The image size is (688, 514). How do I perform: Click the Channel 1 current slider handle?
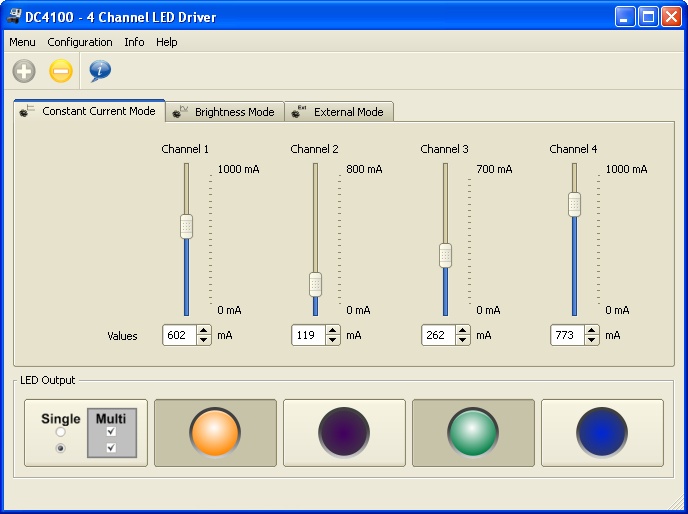pyautogui.click(x=186, y=226)
